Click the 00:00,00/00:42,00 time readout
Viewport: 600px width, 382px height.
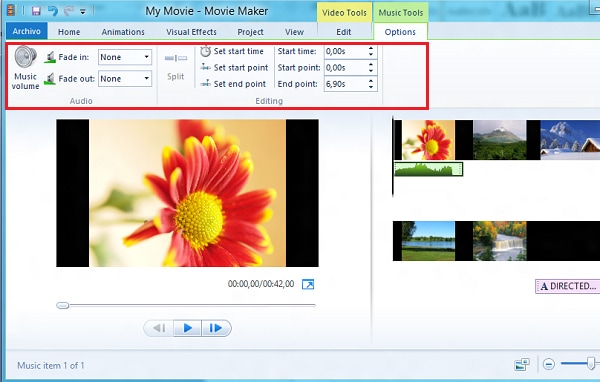click(x=261, y=284)
